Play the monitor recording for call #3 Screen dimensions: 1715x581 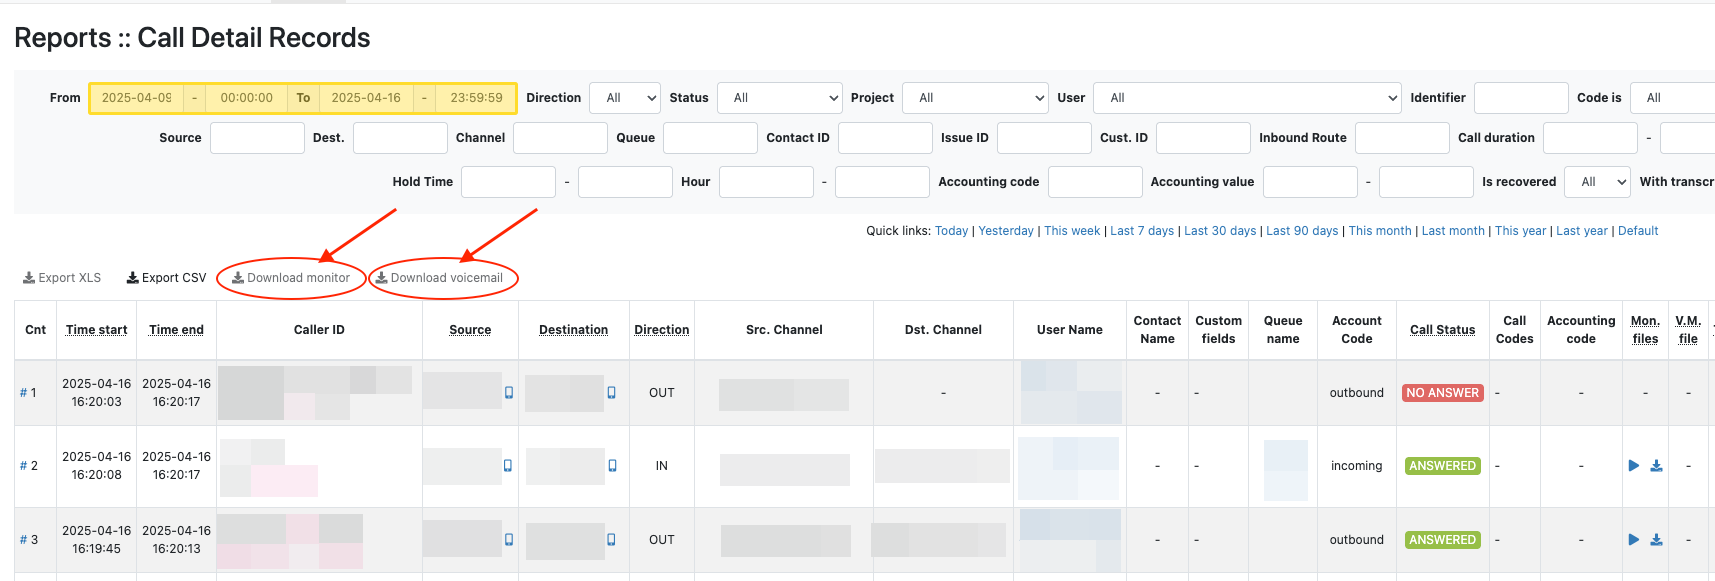[x=1633, y=540]
